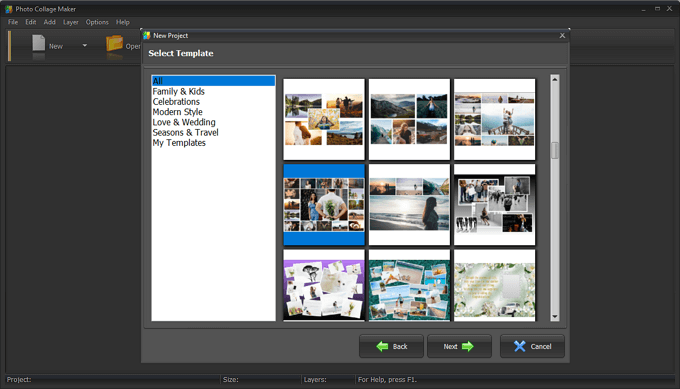This screenshot has width=680, height=389.
Task: Choose the template with woman on pier
Action: tap(495, 119)
